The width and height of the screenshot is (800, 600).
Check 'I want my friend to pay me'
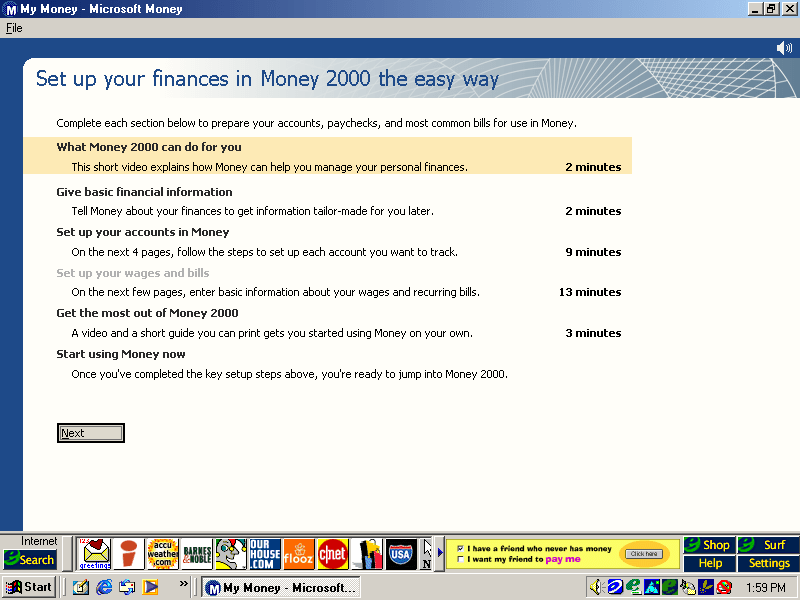(459, 560)
